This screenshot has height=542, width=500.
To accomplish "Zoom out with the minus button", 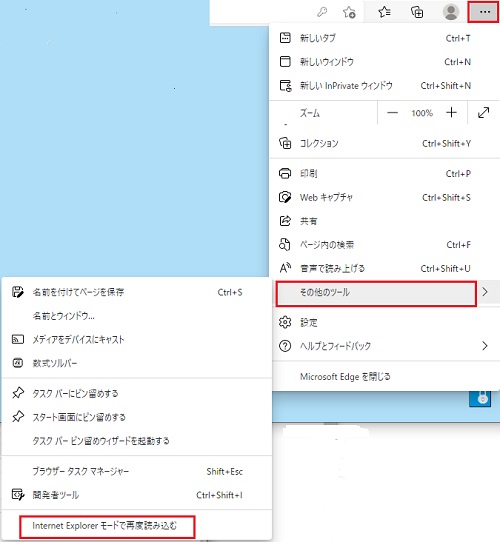I will (x=392, y=113).
